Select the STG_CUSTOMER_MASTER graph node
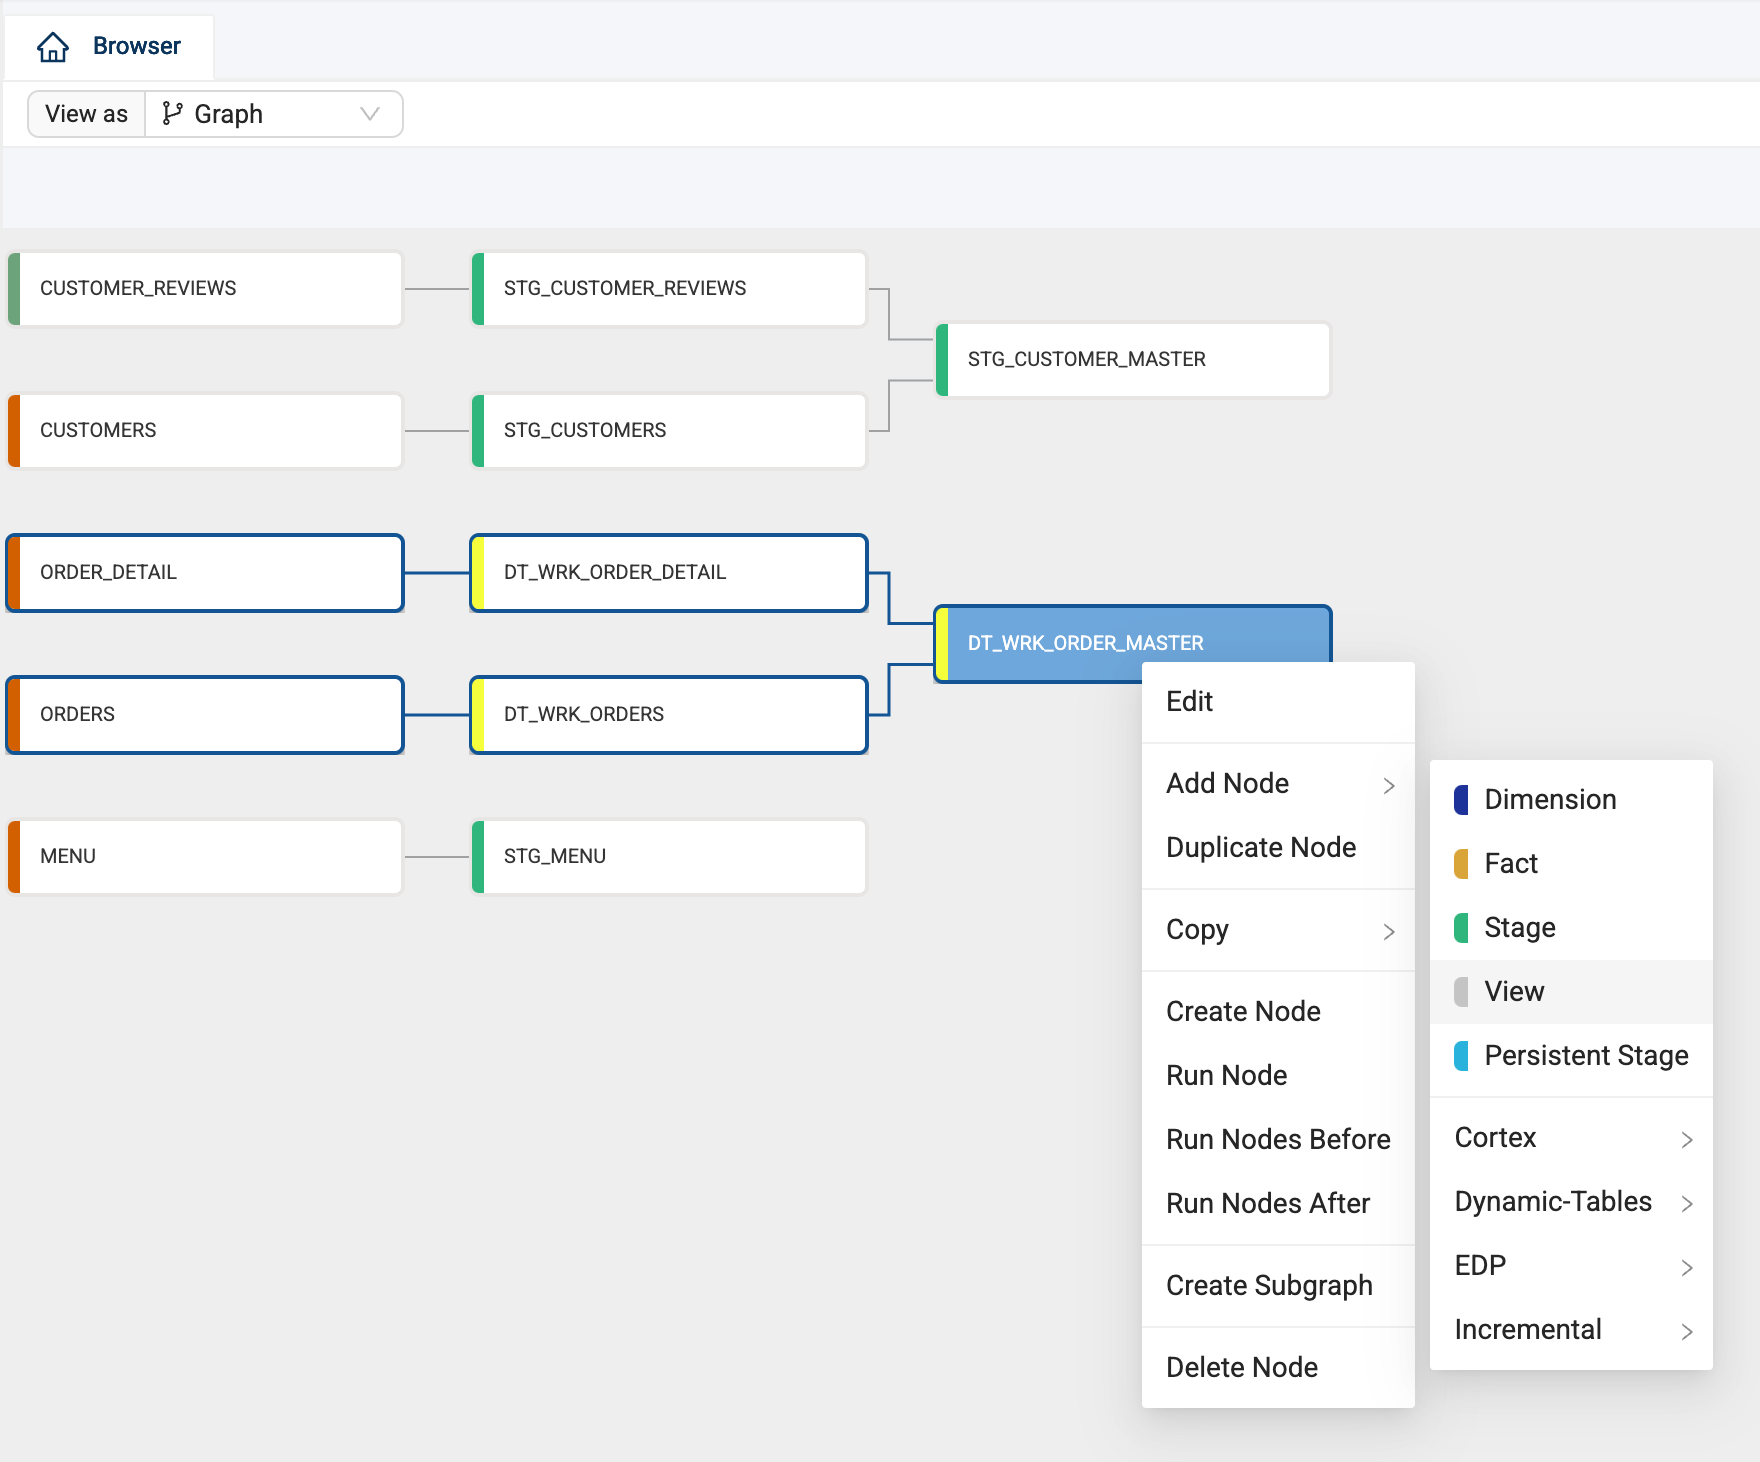The width and height of the screenshot is (1760, 1462). 1132,360
